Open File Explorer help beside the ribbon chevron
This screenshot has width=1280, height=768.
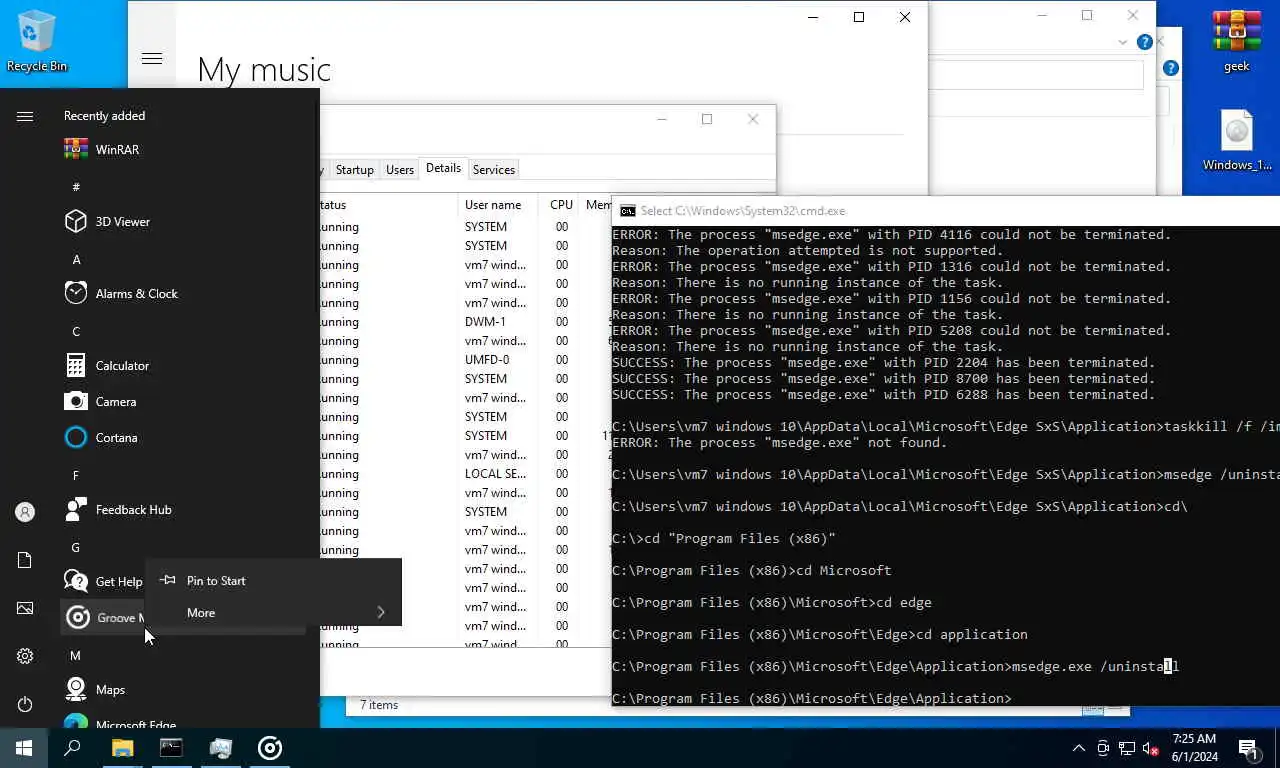point(1145,42)
